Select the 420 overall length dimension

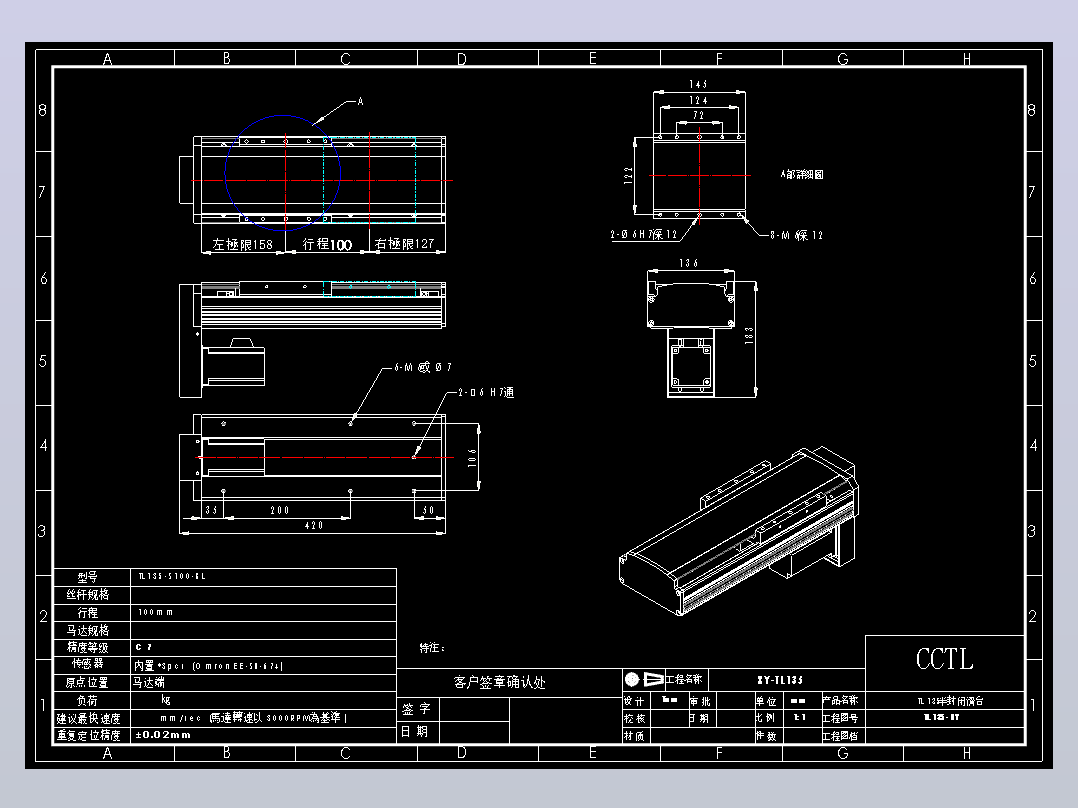314,525
